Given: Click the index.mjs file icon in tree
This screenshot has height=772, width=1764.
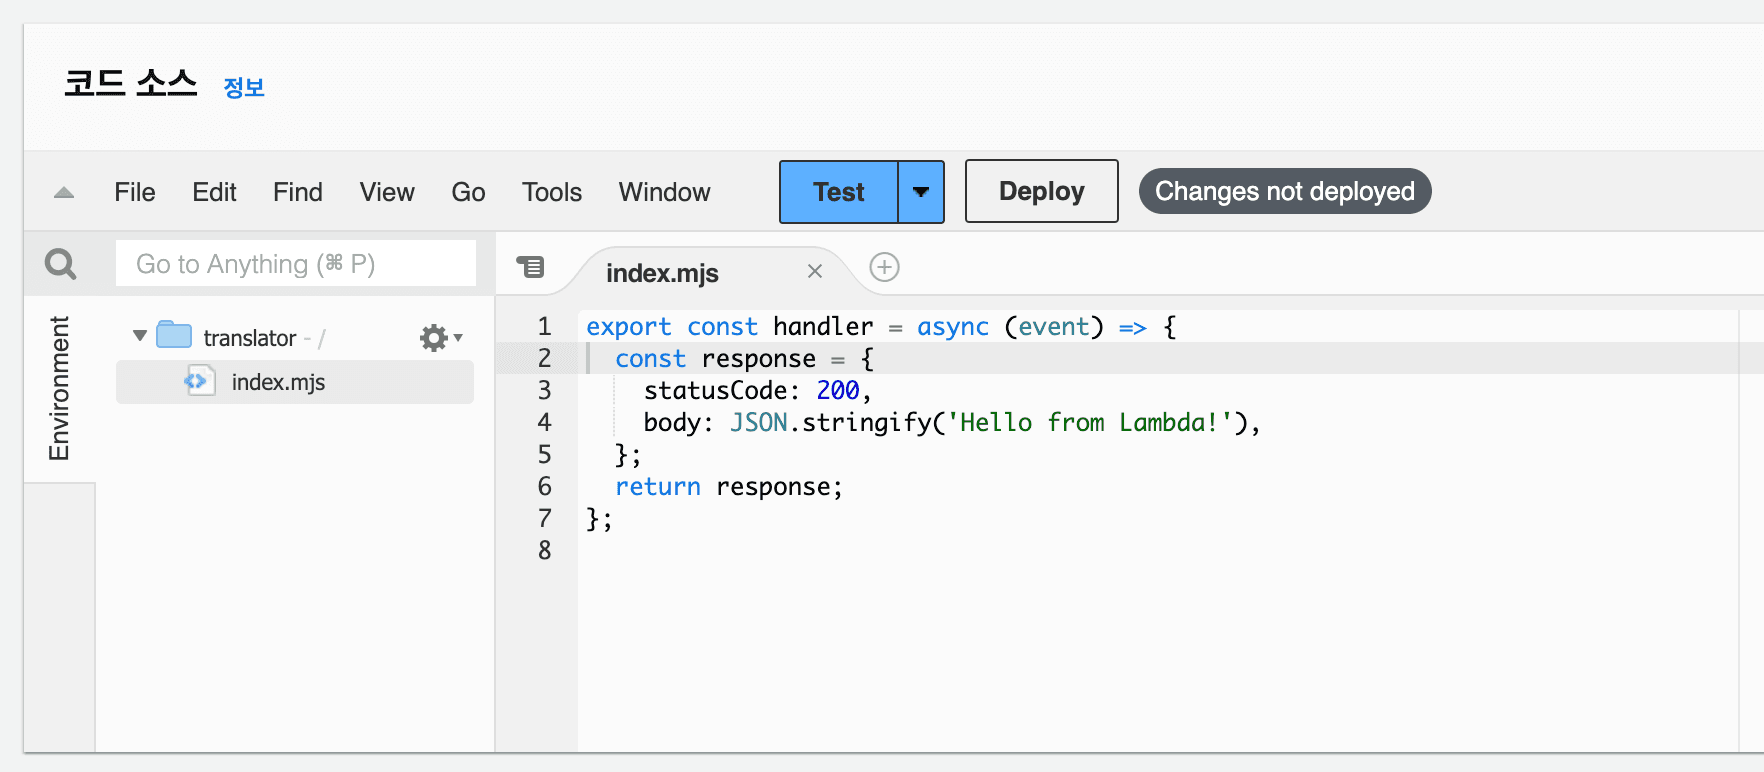Looking at the screenshot, I should (x=199, y=381).
